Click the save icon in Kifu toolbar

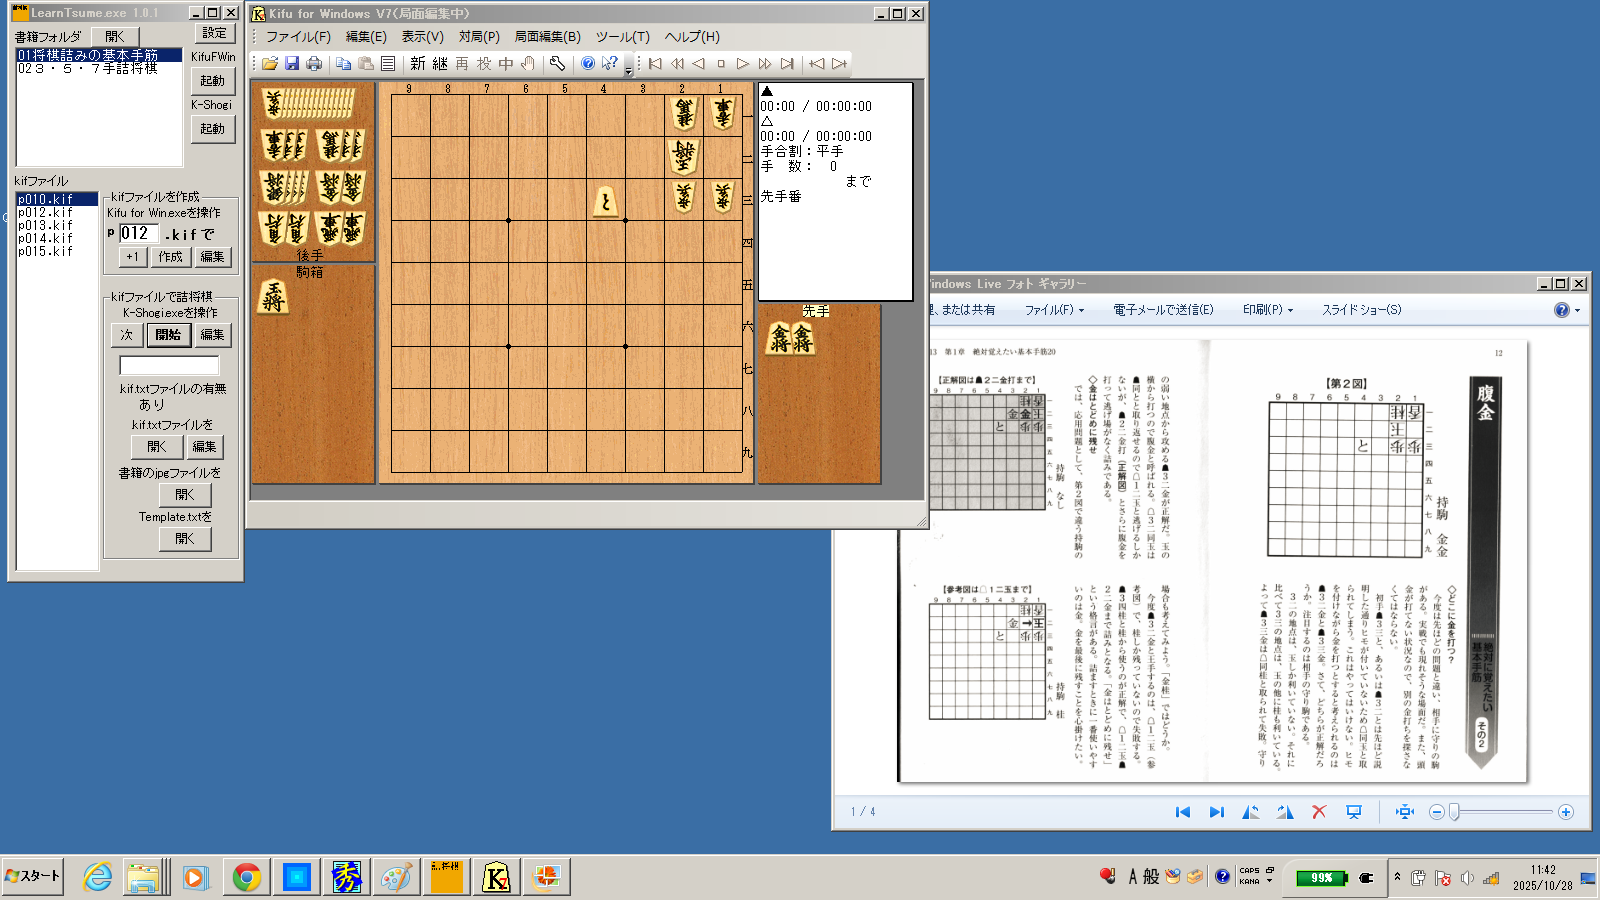tap(292, 64)
